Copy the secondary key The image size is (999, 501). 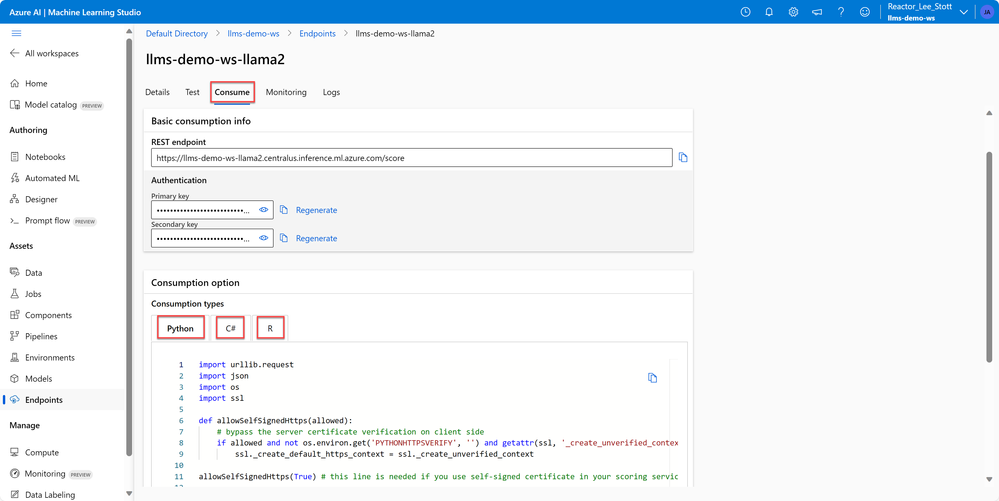pyautogui.click(x=284, y=238)
